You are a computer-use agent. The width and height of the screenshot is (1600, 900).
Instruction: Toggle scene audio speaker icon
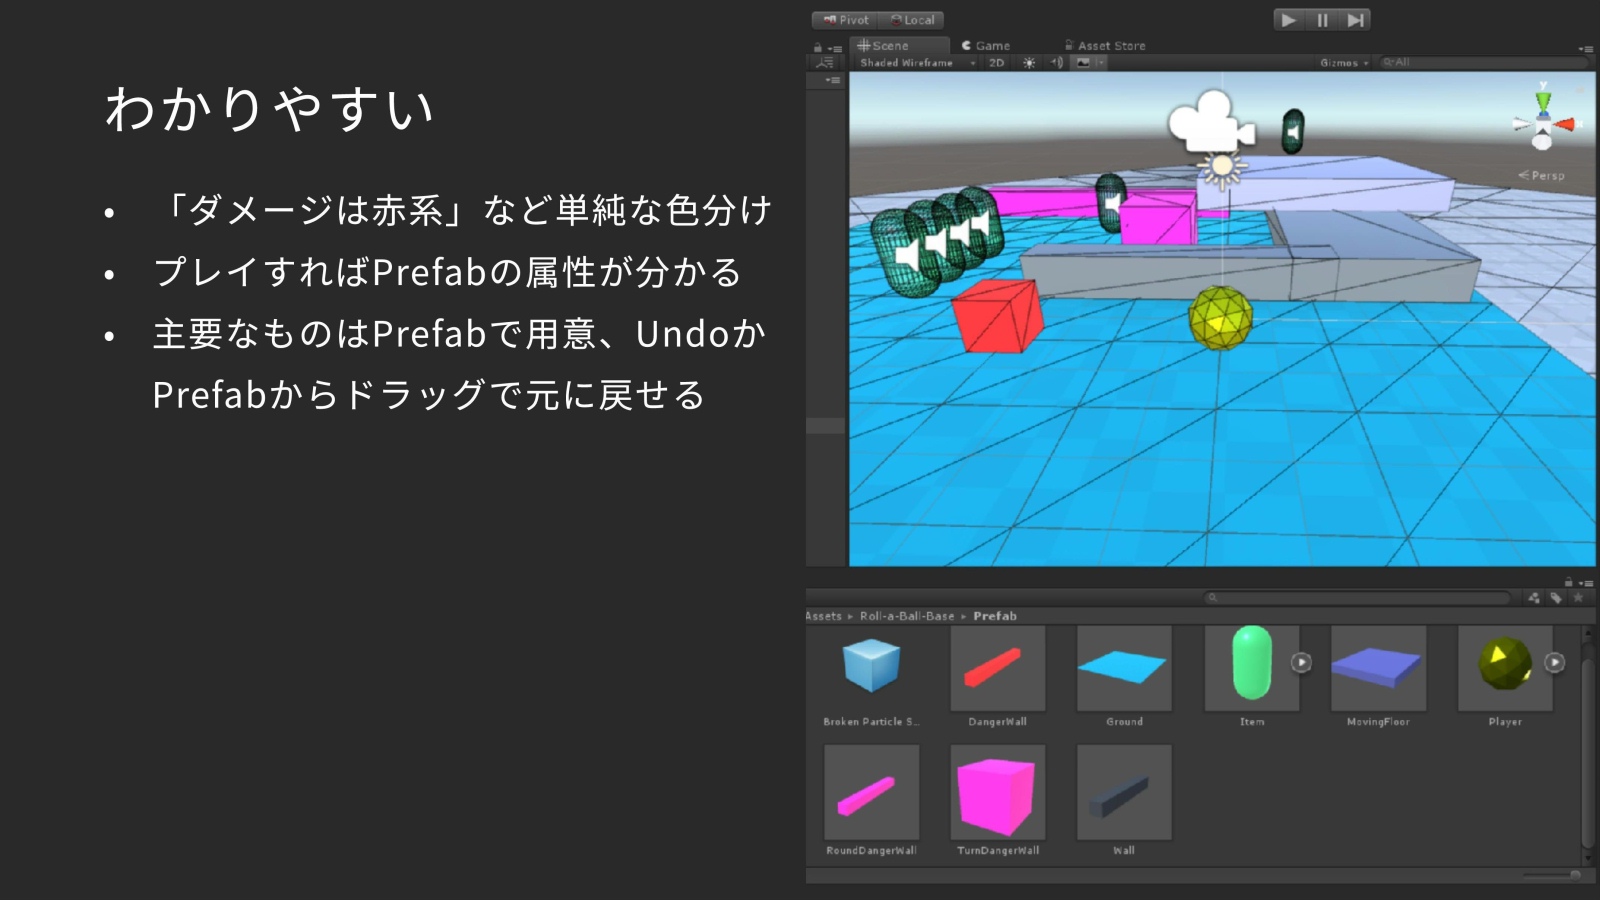click(1057, 63)
